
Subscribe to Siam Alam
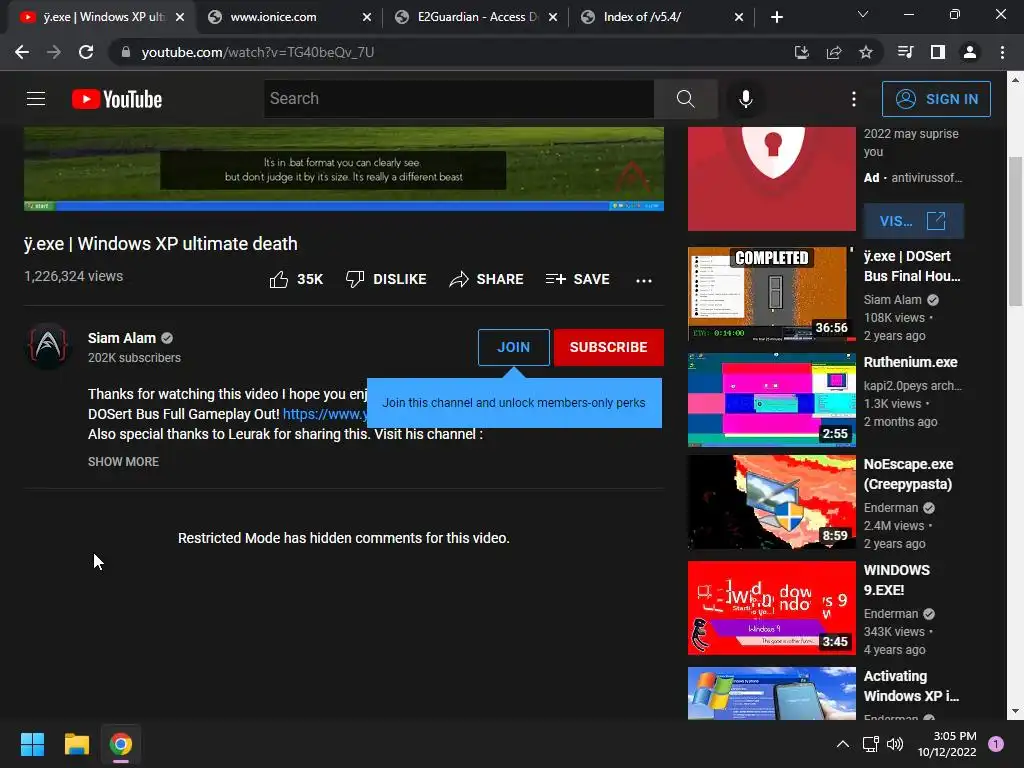tap(609, 347)
